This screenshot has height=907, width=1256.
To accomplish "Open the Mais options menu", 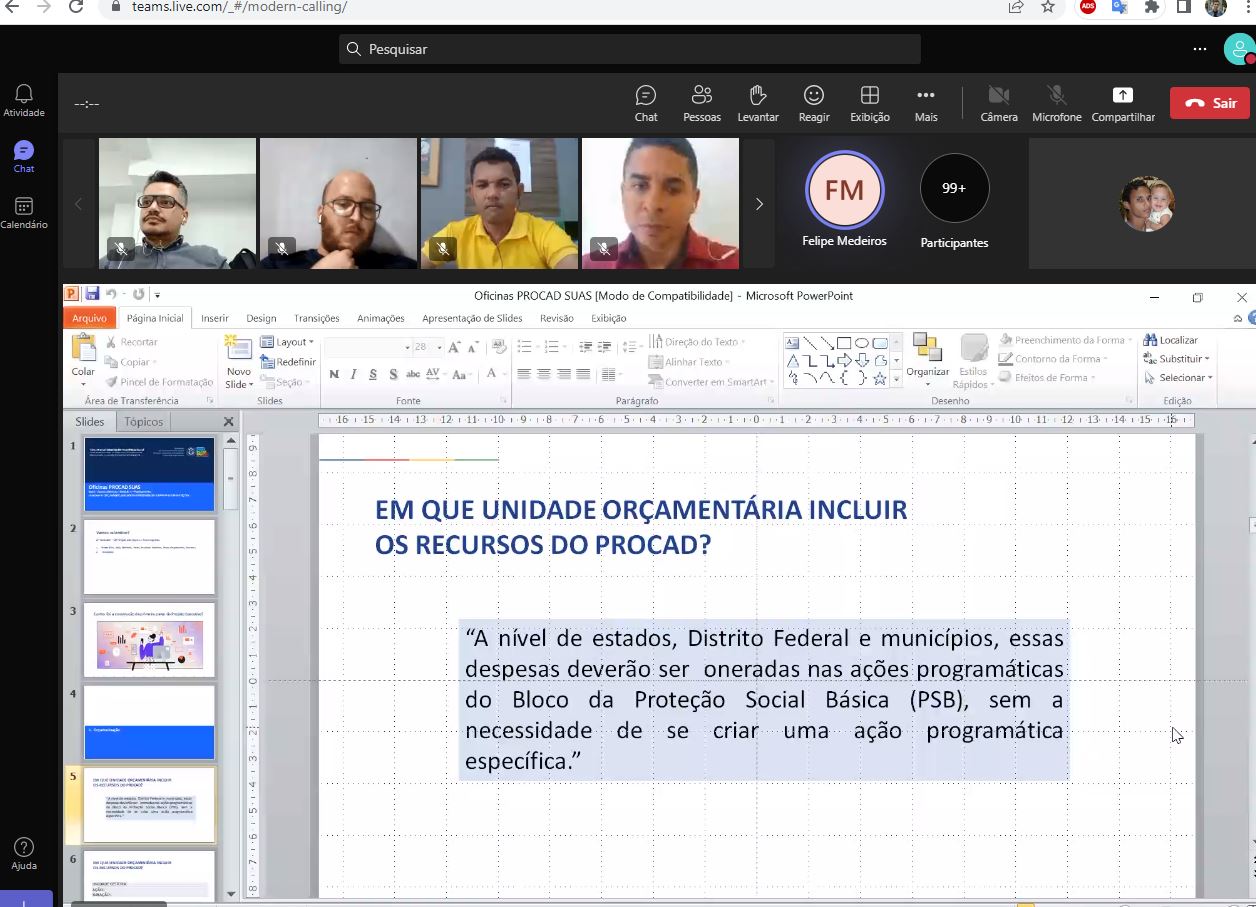I will tap(926, 103).
